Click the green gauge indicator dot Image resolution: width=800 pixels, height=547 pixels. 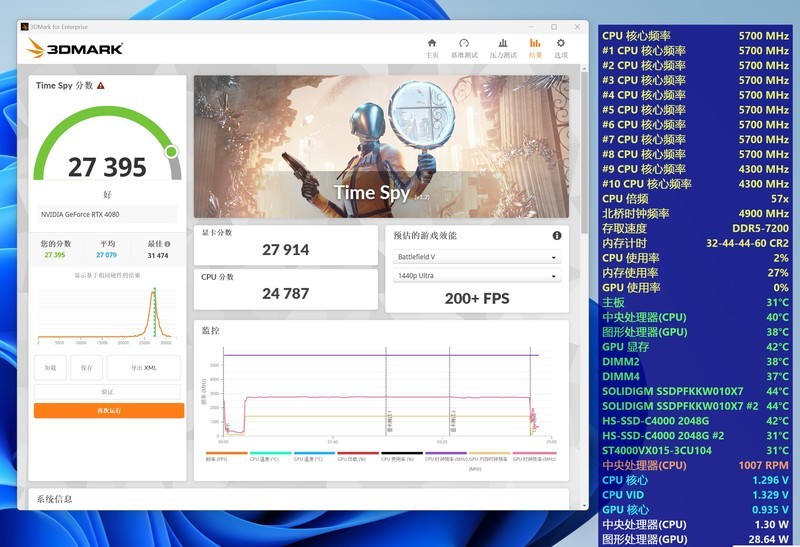(x=171, y=151)
